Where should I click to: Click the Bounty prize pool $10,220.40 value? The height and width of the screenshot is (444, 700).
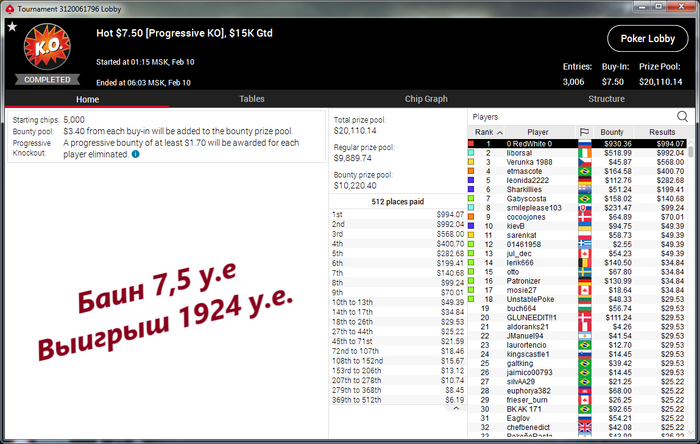355,185
